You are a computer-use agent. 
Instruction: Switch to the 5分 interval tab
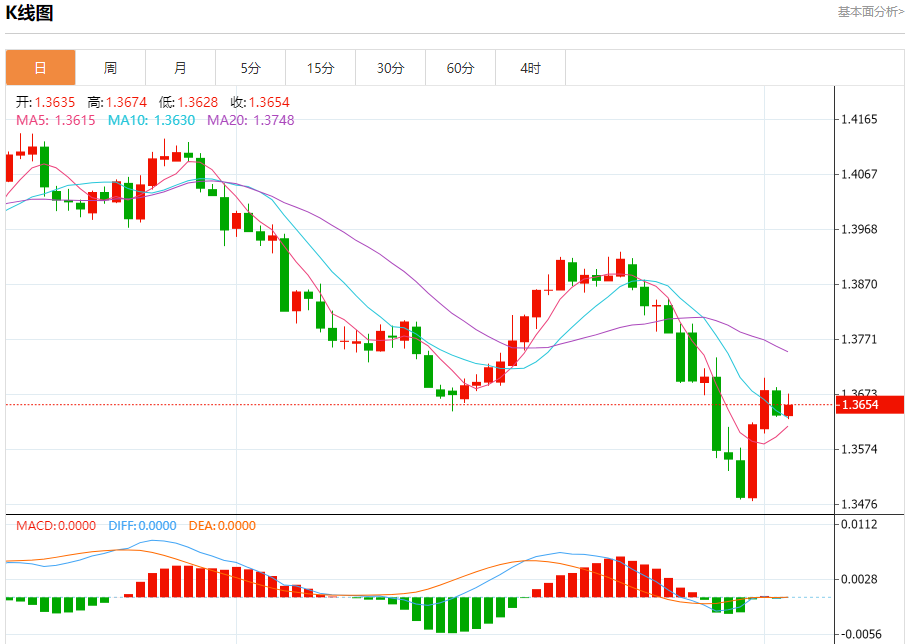tap(250, 68)
